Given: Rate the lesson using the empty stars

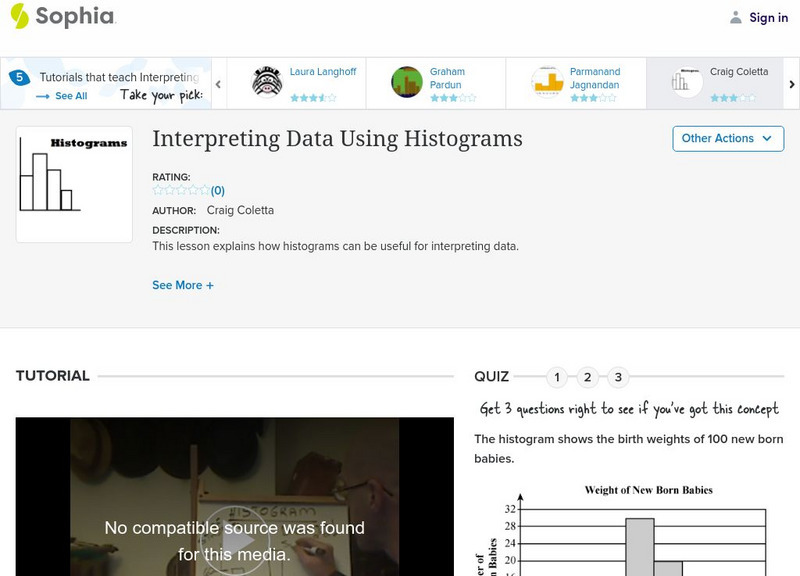Looking at the screenshot, I should coord(180,190).
